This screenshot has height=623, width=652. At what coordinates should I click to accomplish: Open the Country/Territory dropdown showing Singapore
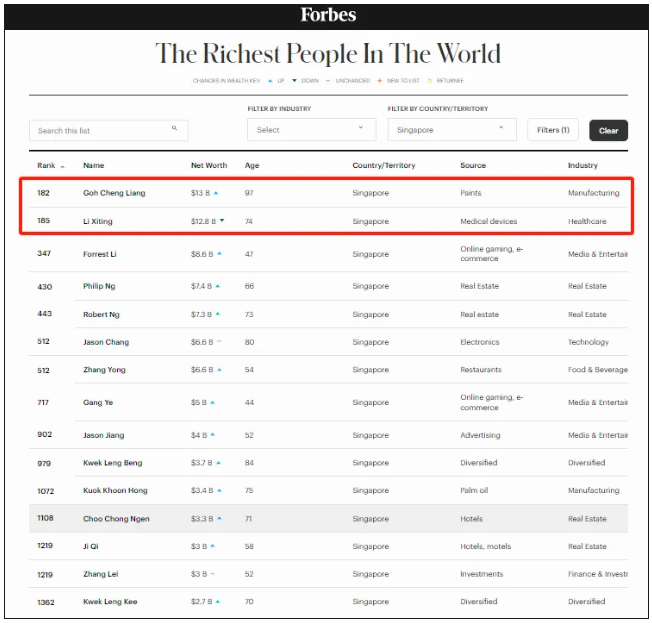(x=452, y=130)
